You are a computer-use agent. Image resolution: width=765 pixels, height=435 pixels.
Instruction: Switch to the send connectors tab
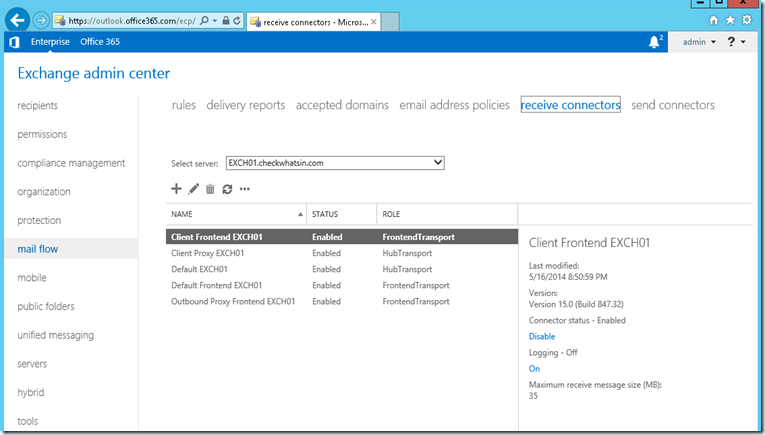[673, 105]
